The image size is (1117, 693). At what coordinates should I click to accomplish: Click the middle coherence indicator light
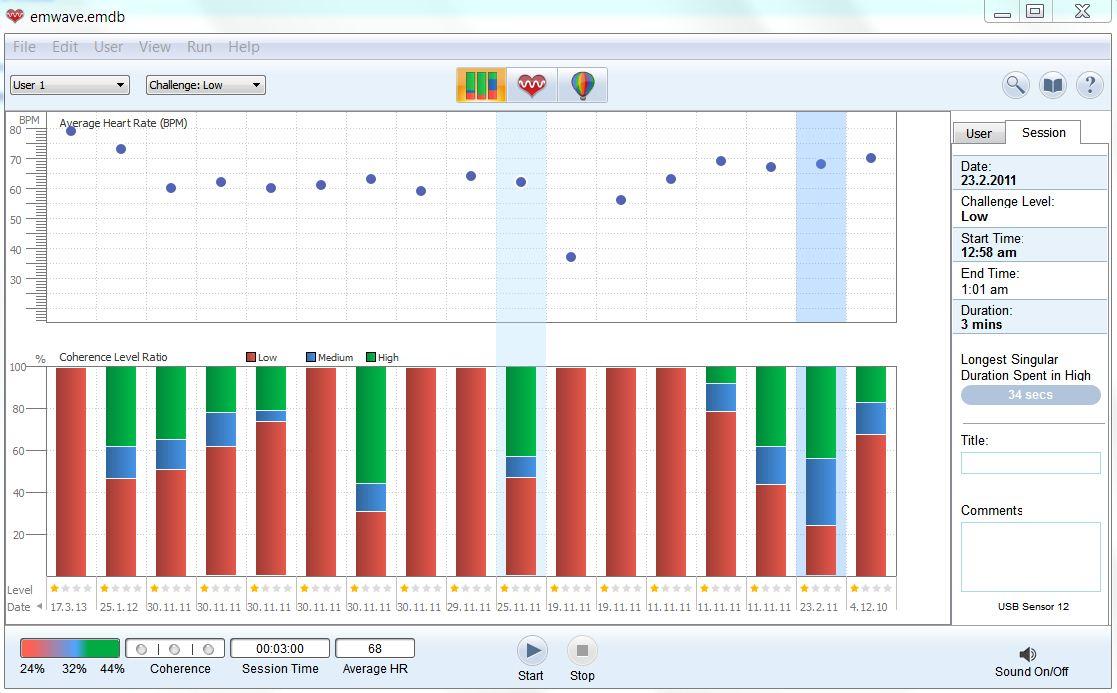175,650
